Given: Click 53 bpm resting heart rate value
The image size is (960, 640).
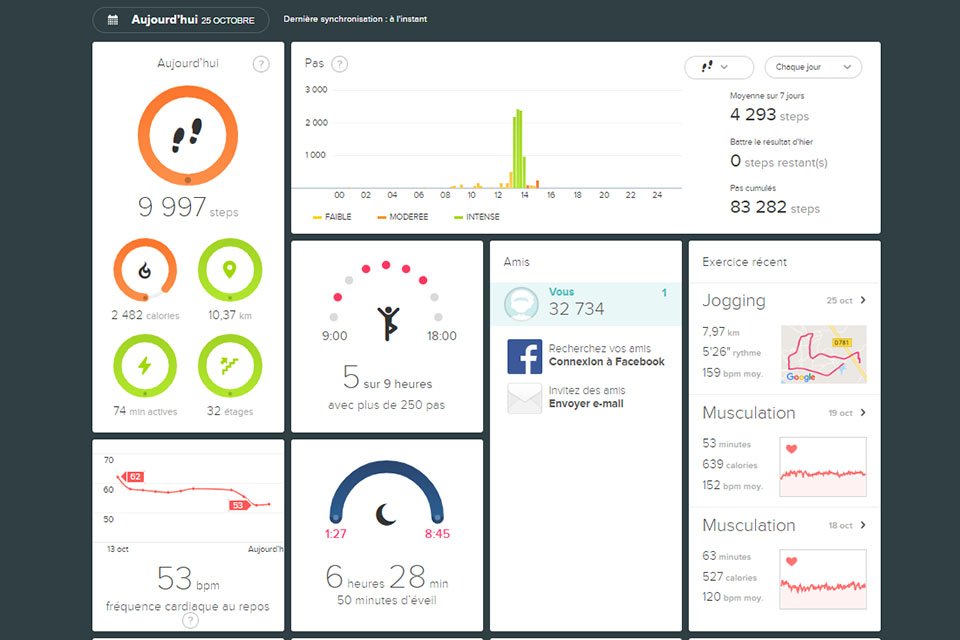Looking at the screenshot, I should coord(188,579).
